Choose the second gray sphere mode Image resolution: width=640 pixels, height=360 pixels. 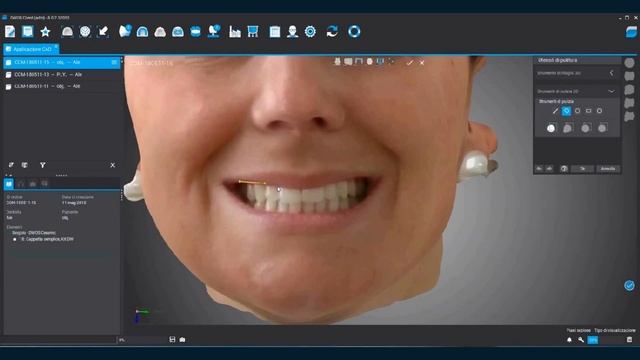pyautogui.click(x=568, y=128)
